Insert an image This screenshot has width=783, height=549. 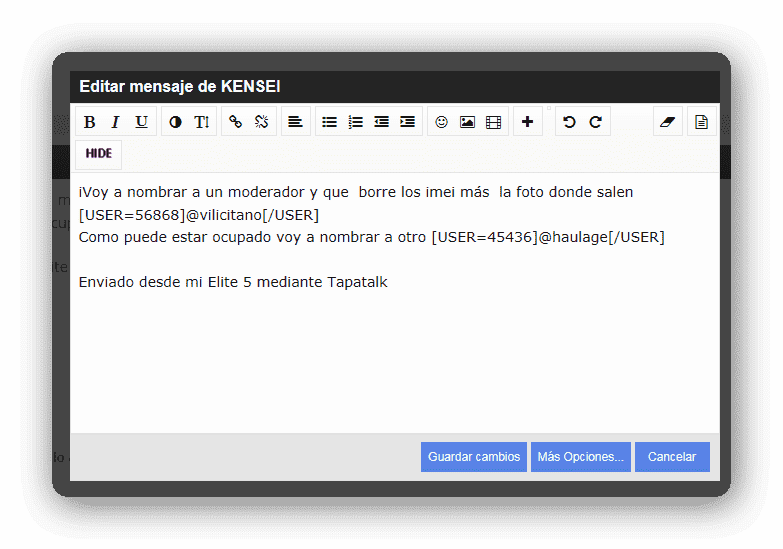pyautogui.click(x=467, y=122)
